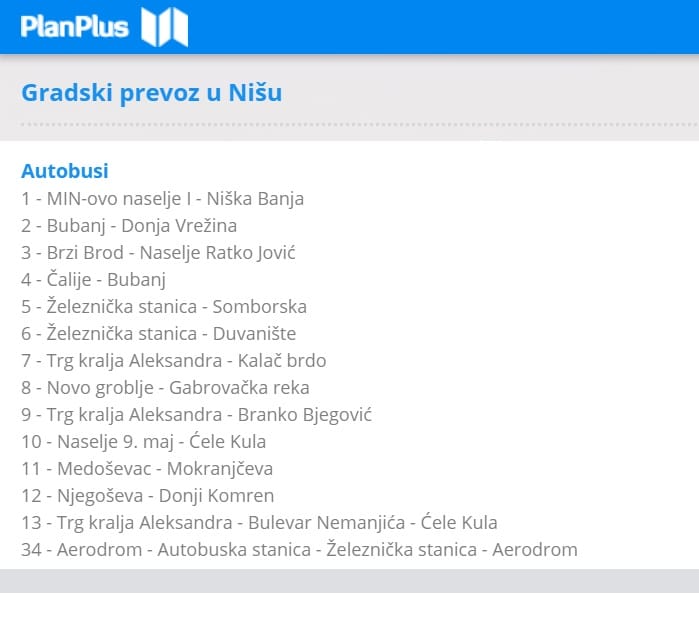Select line 10 Naselje 9. maj - Ćele Kula
Viewport: 699px width, 626px height.
tap(143, 441)
